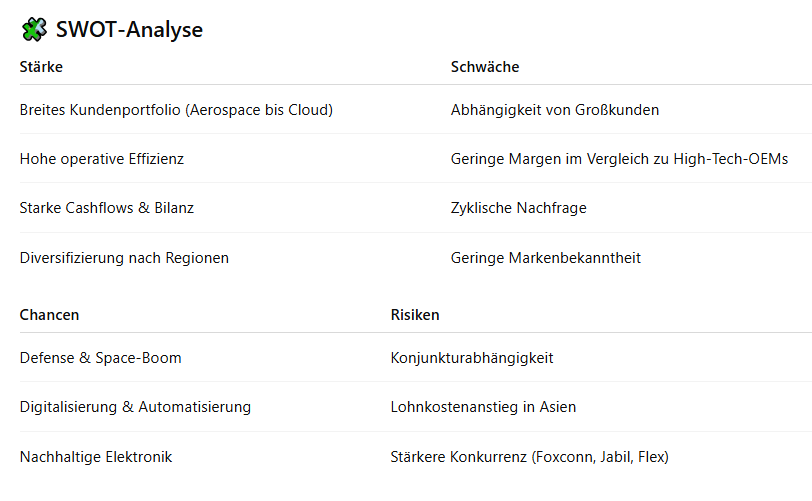Click Geringe Margen im Vergleich cell
Screen dimensions: 812x501
pos(619,159)
